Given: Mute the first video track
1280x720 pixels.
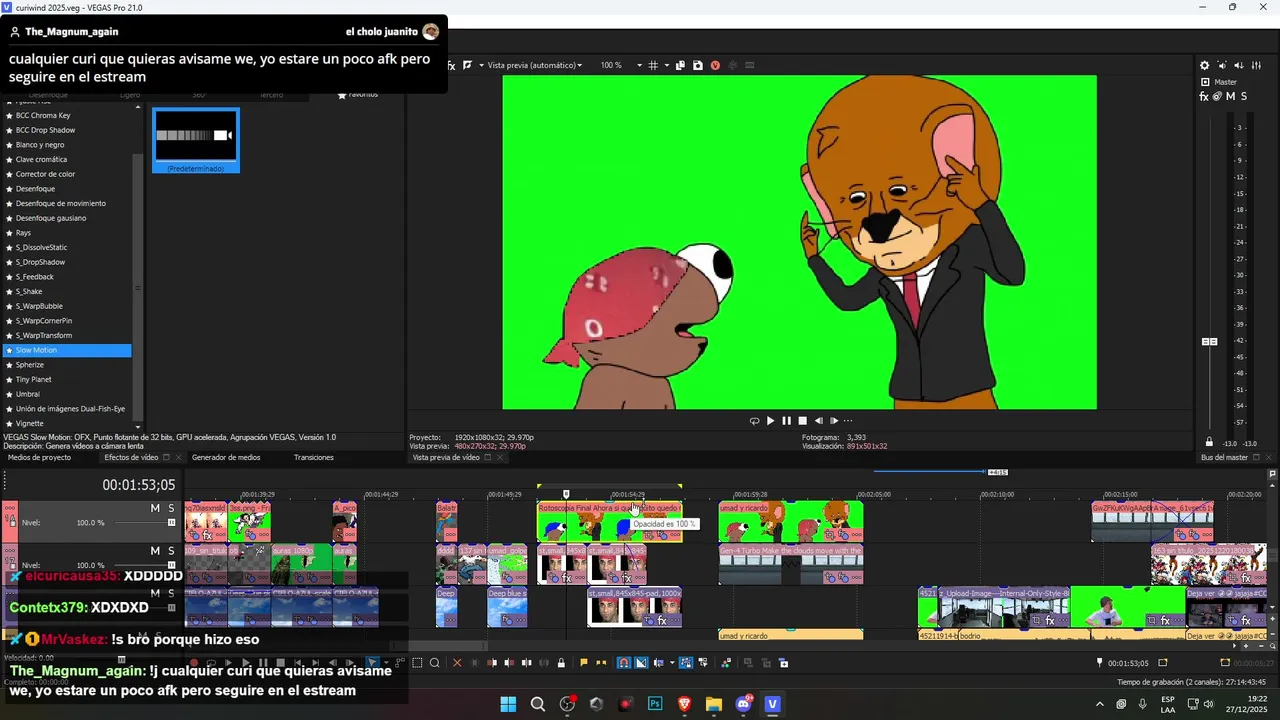Looking at the screenshot, I should pyautogui.click(x=155, y=508).
